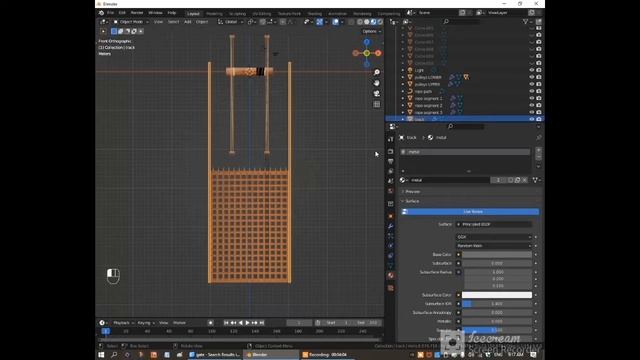Click the select box tool icon
The width and height of the screenshot is (640, 360).
coord(114,31)
